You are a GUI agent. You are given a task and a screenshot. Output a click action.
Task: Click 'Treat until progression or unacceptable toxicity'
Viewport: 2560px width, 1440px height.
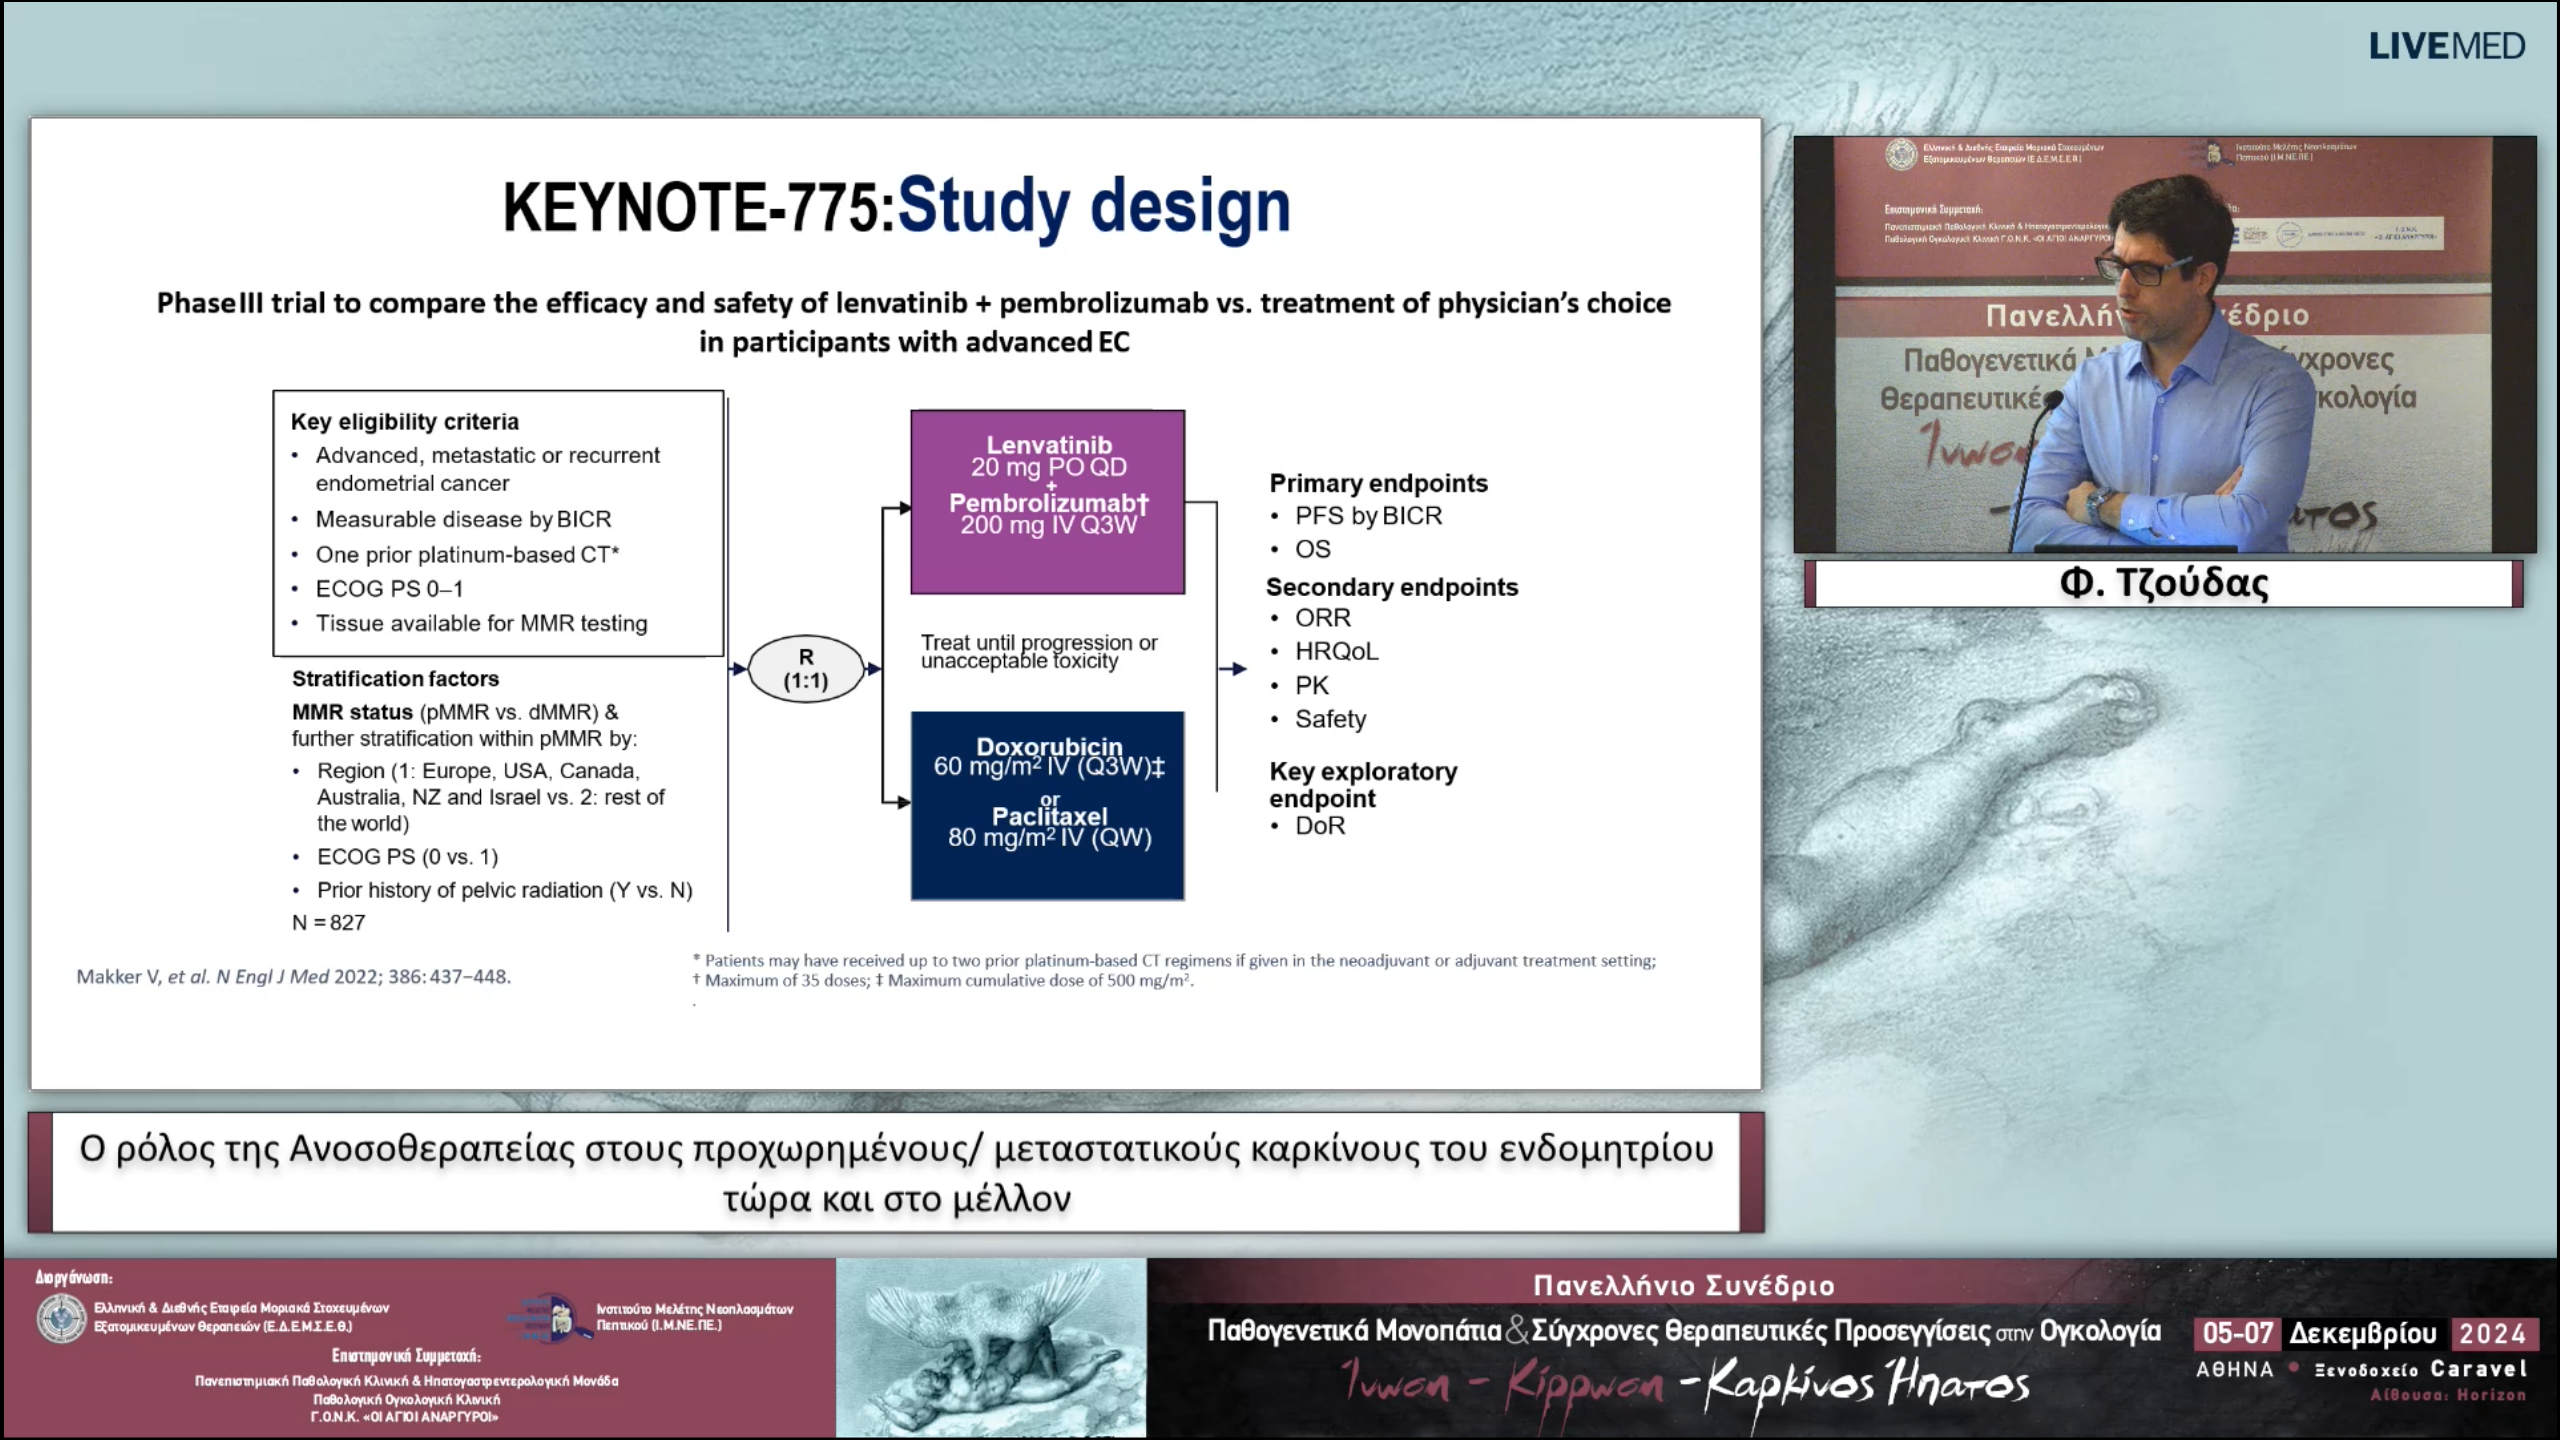click(1039, 651)
